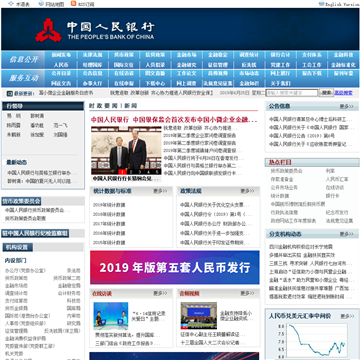Open the 2017年统计数据 link

pyautogui.click(x=109, y=224)
